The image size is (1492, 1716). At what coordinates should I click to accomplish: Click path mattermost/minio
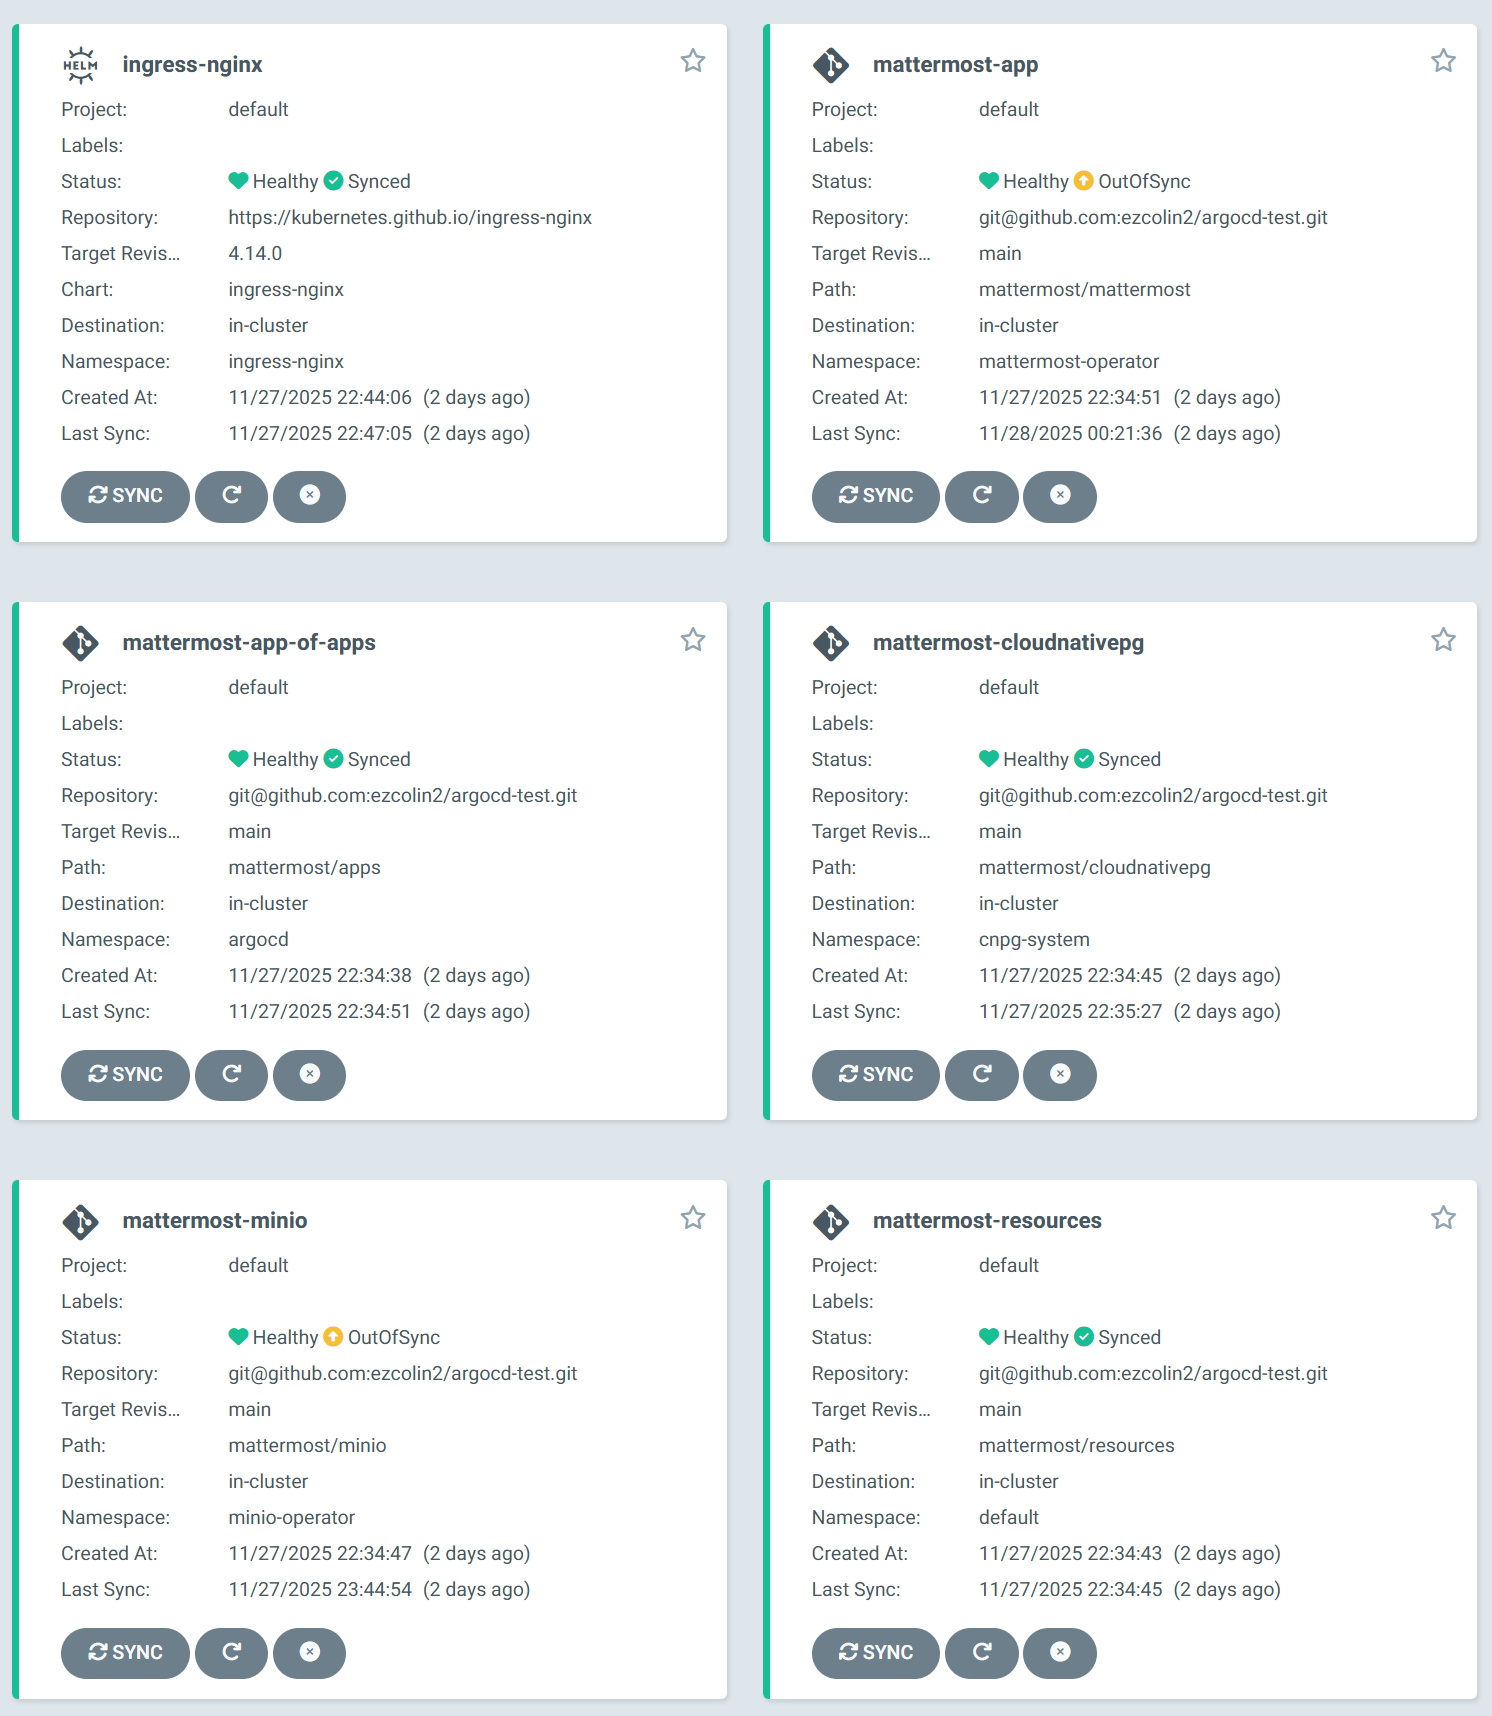click(307, 1446)
